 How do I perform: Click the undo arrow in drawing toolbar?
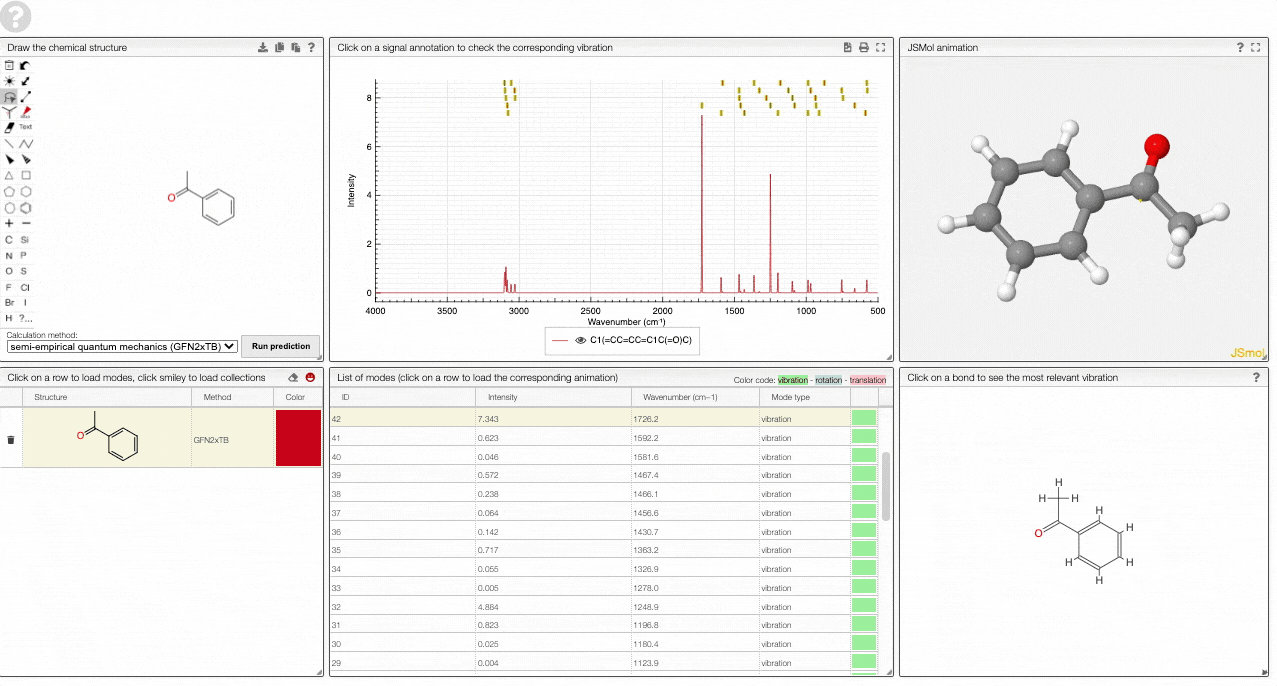[x=26, y=65]
